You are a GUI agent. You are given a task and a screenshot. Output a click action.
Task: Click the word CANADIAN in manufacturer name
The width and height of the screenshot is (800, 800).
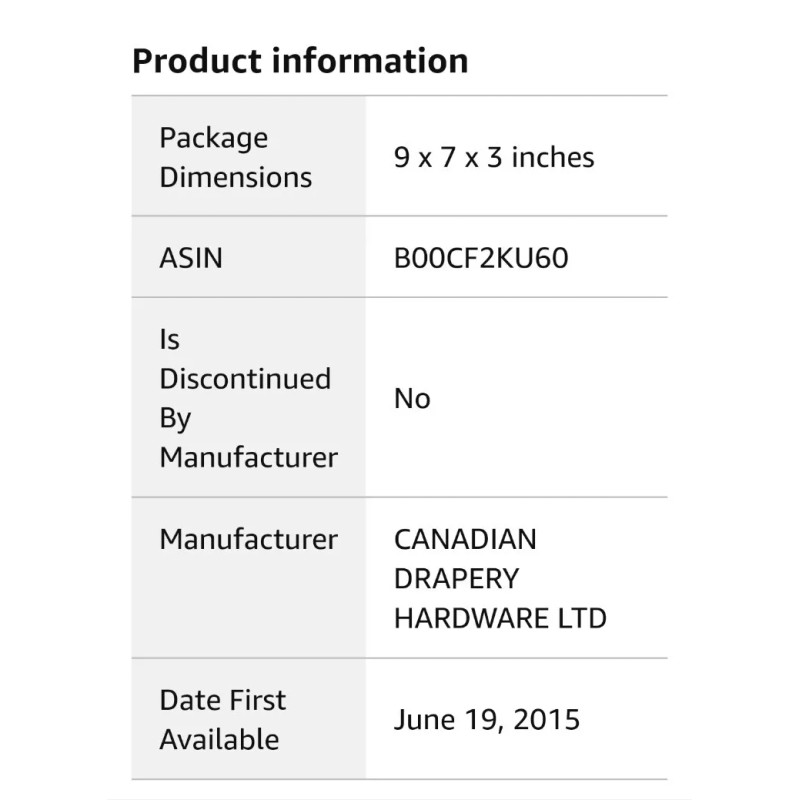click(465, 539)
